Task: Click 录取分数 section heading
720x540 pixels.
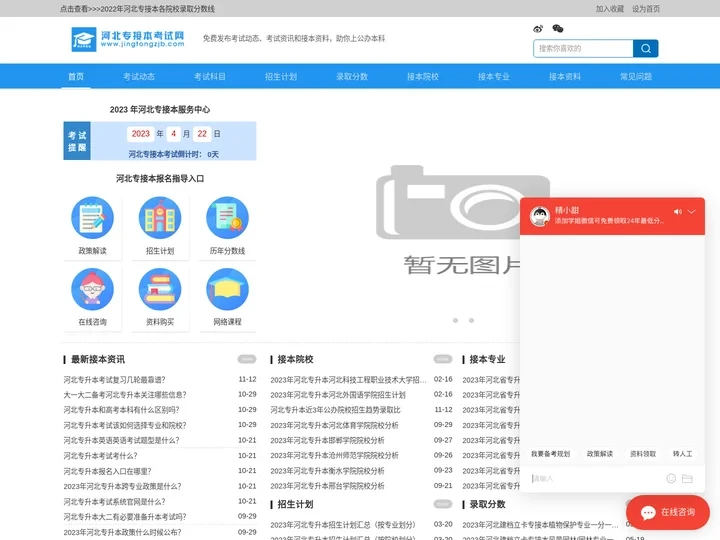Action: click(487, 504)
